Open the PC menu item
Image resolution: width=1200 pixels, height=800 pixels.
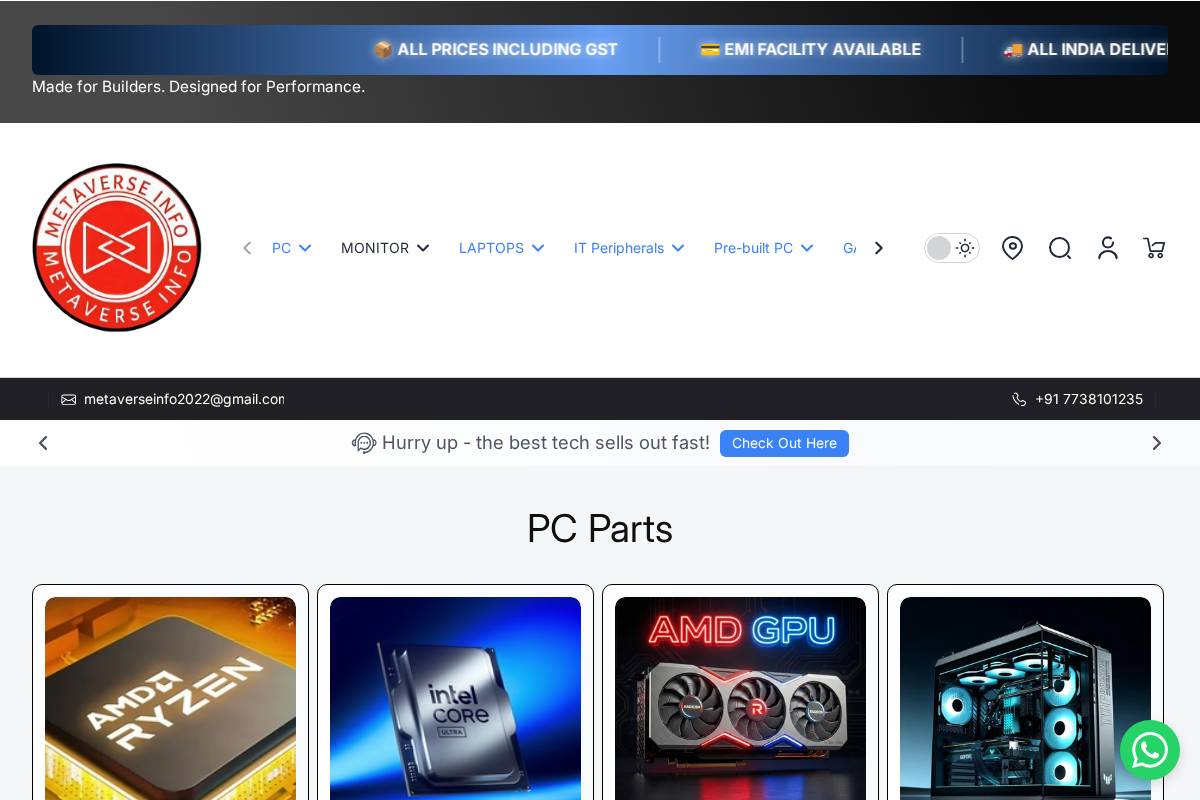[282, 248]
